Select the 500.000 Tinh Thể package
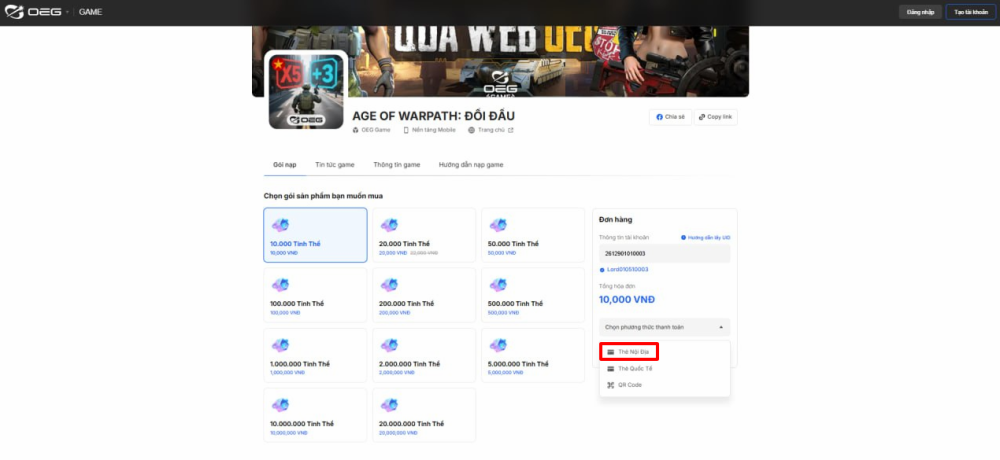1000x460 pixels. [533, 296]
